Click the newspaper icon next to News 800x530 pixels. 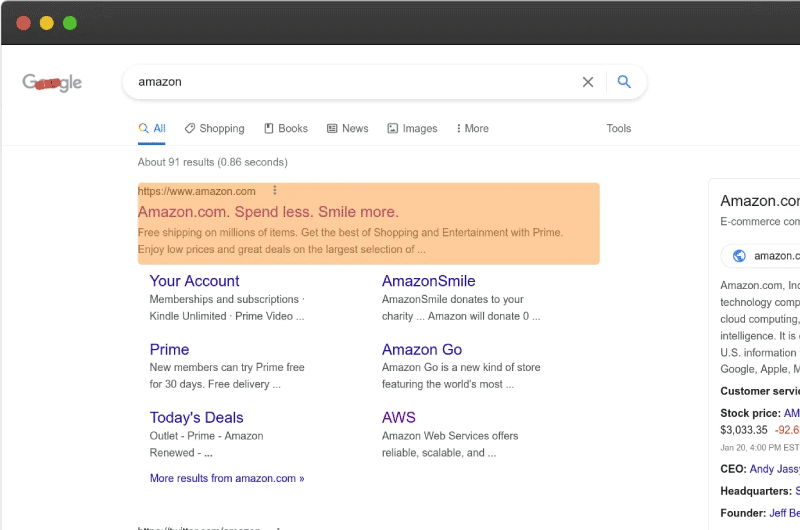point(332,129)
